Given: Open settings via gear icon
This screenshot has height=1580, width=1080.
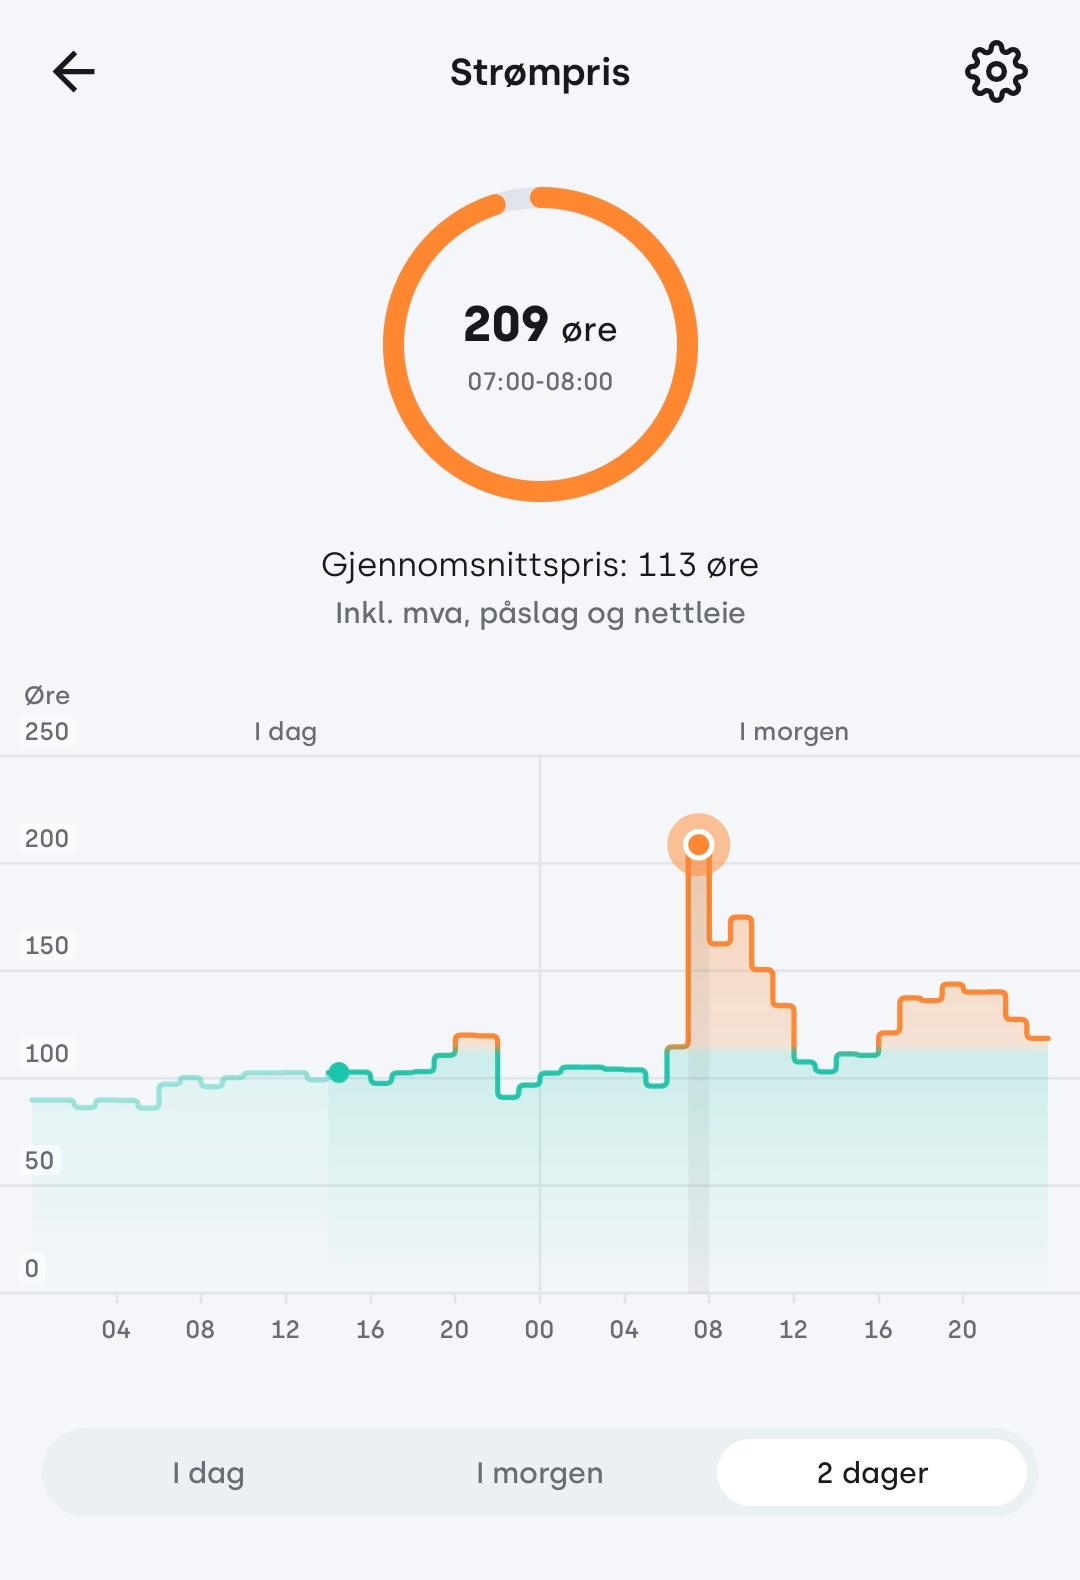Looking at the screenshot, I should [996, 72].
